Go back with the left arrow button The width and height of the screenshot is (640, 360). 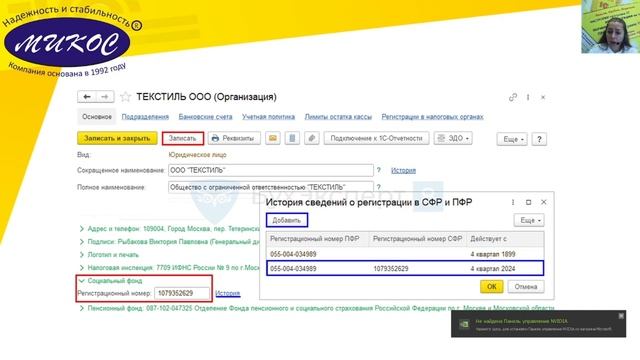click(87, 97)
